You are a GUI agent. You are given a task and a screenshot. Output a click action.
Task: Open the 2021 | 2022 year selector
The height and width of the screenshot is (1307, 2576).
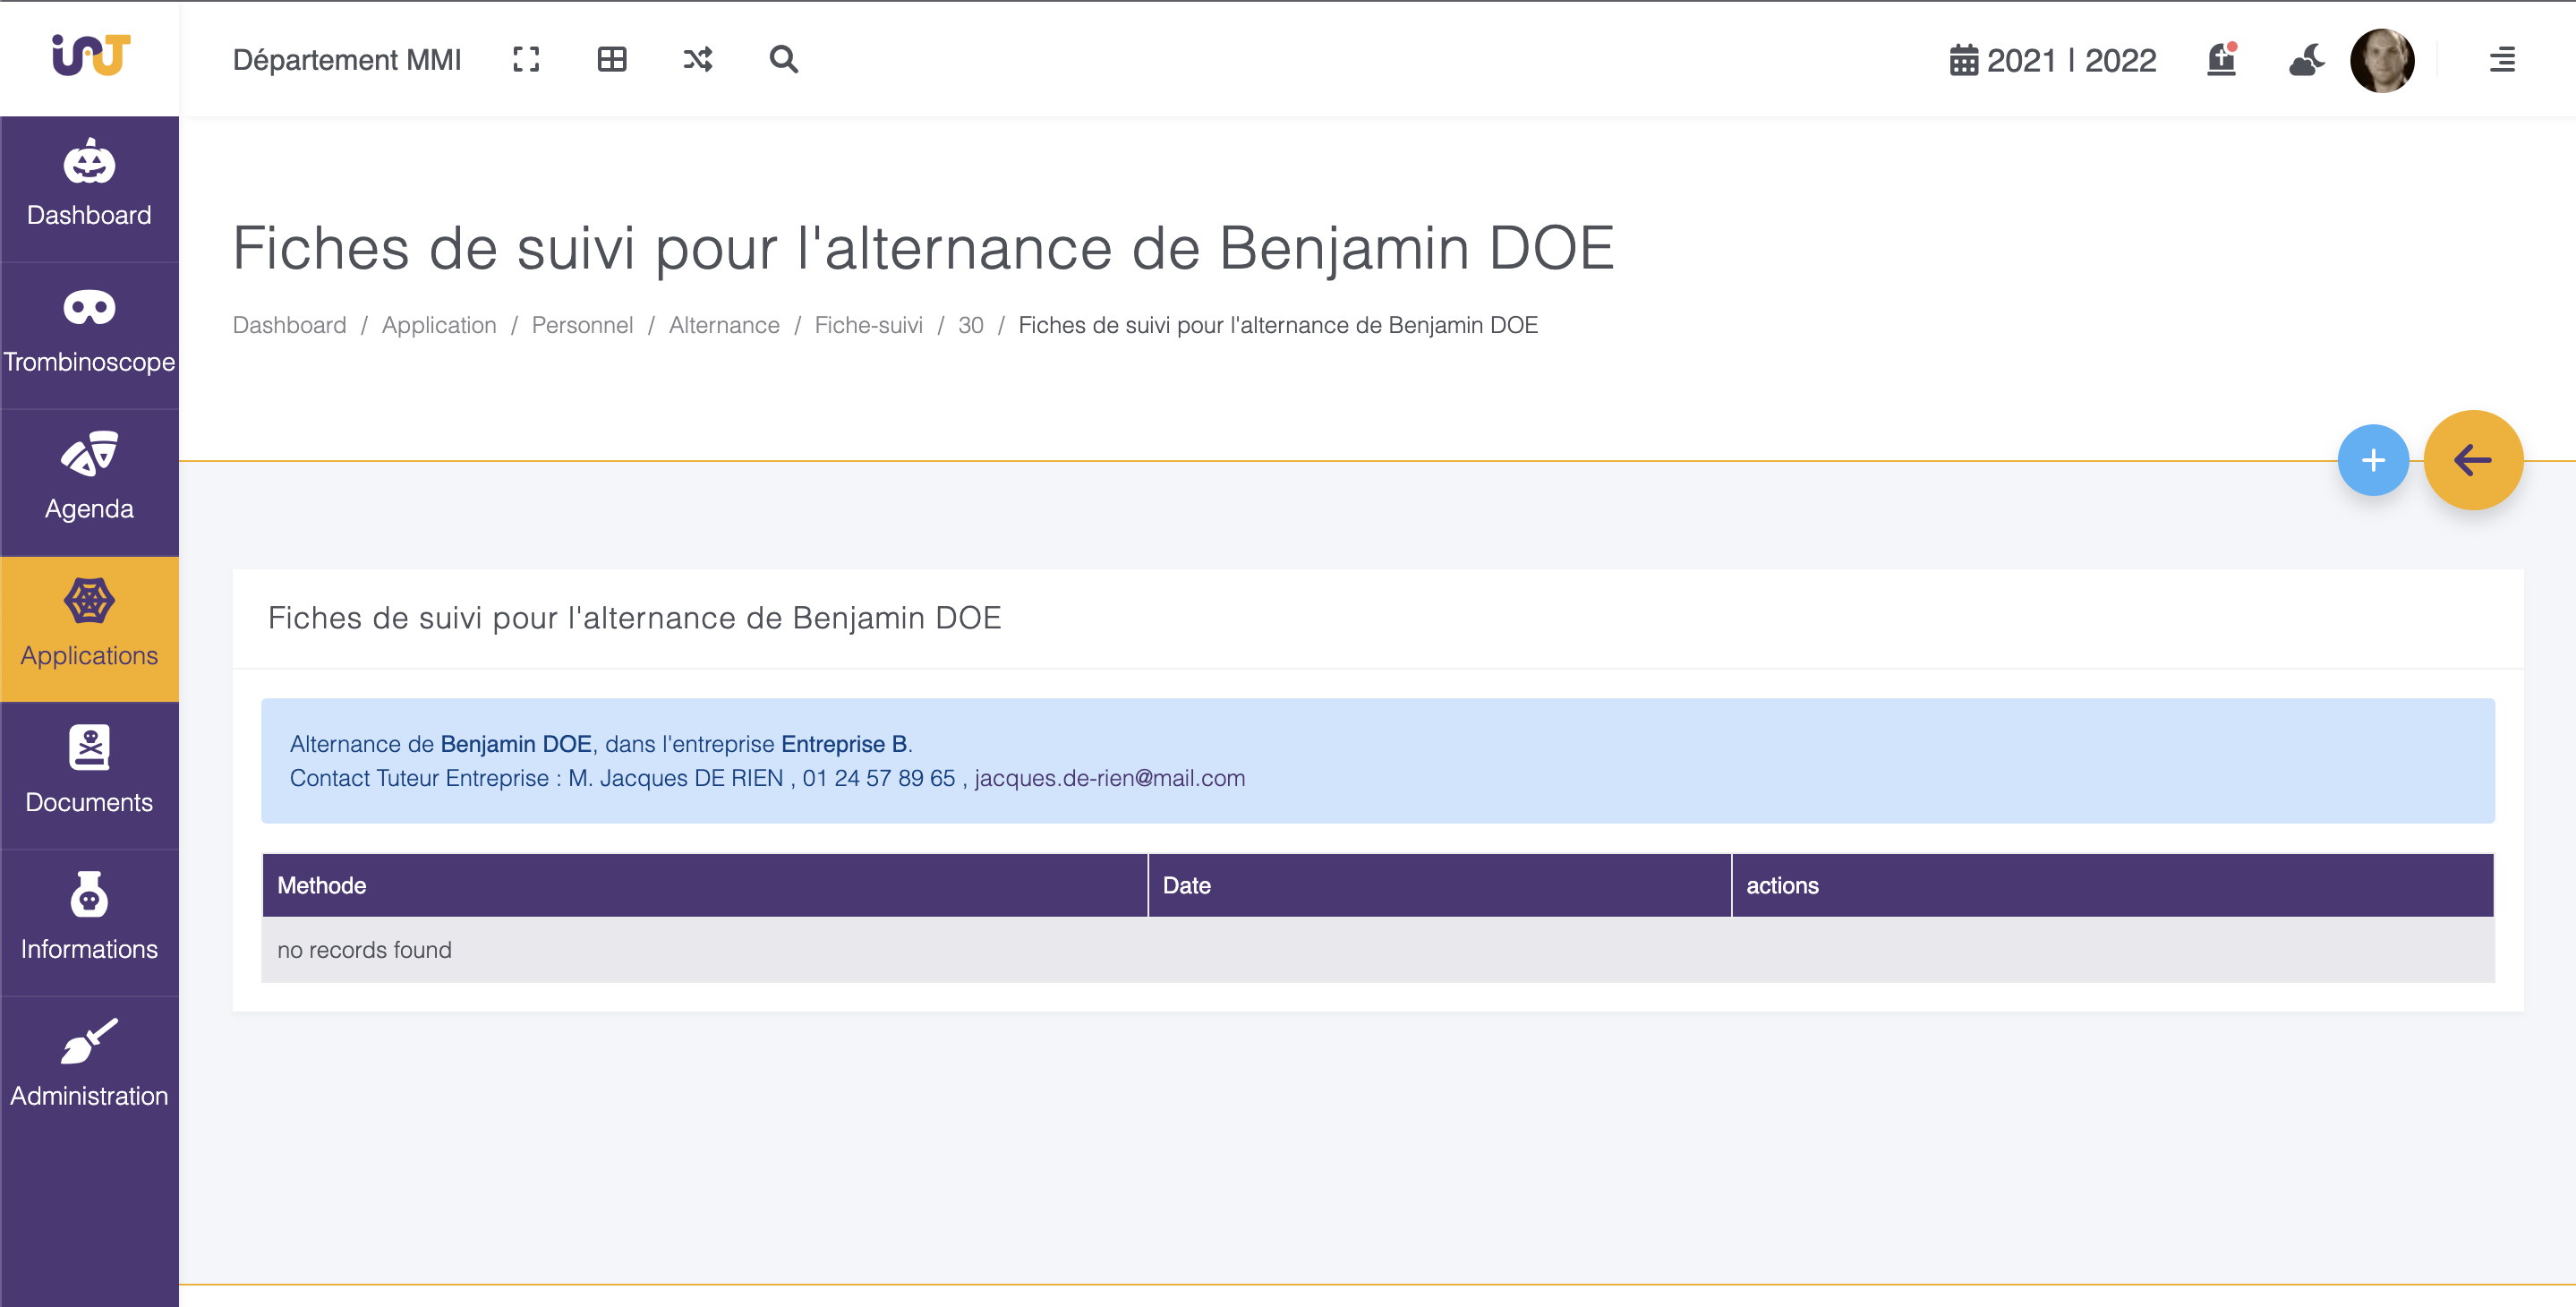2055,61
